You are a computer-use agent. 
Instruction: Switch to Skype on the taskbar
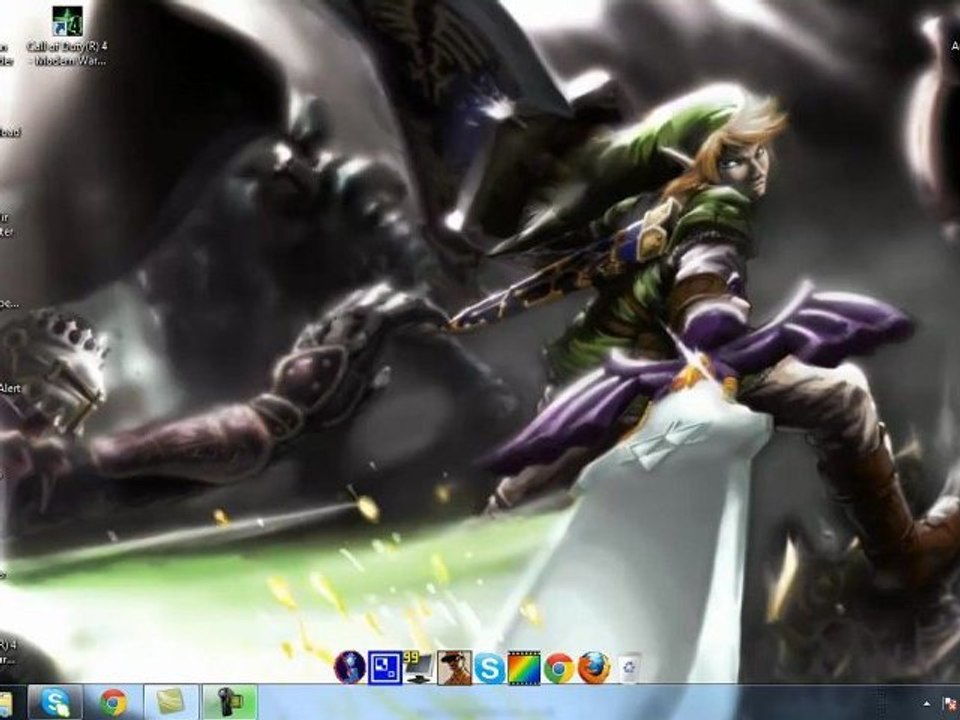(x=55, y=702)
